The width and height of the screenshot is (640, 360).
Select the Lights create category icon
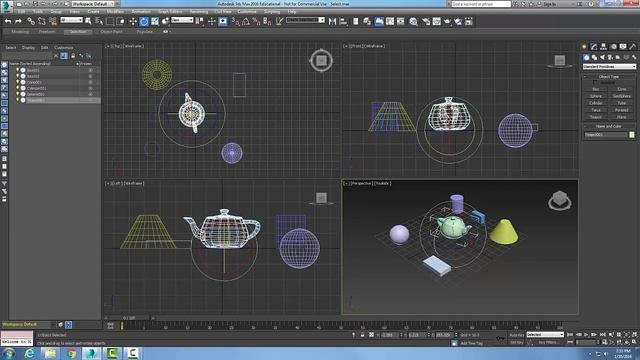(602, 57)
